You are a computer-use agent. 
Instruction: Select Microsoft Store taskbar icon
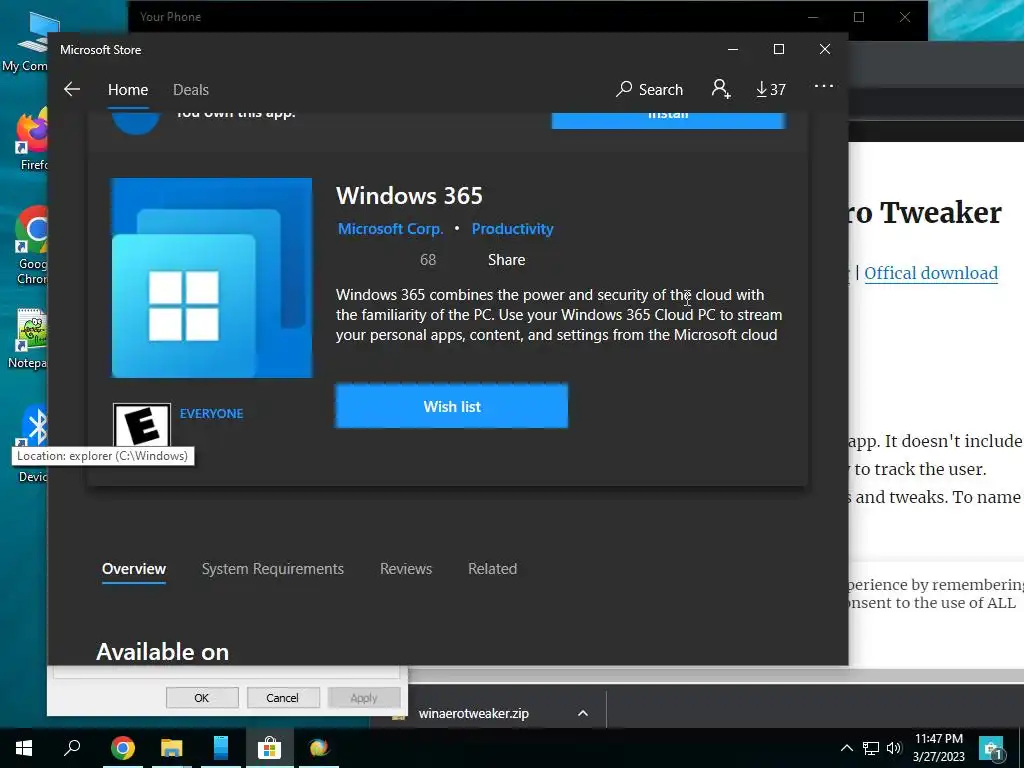(269, 748)
